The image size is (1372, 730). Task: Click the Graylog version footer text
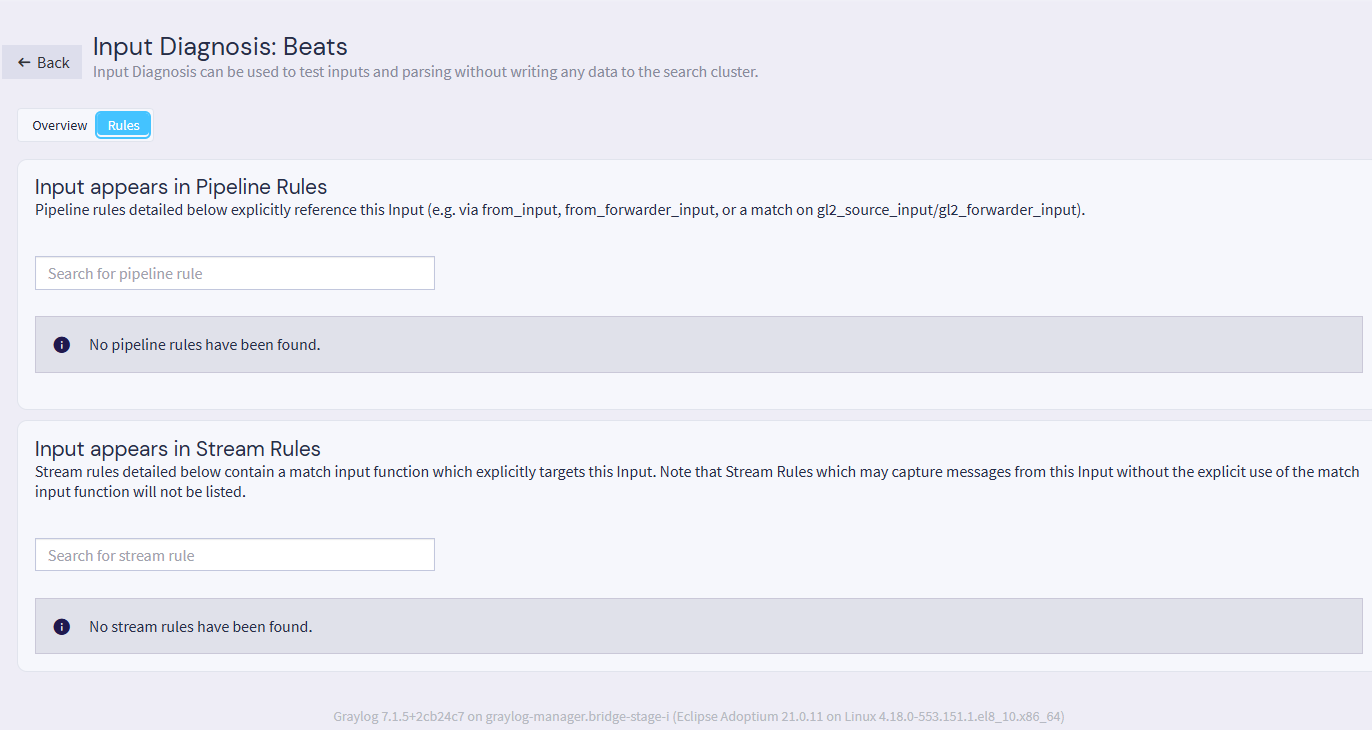[698, 716]
